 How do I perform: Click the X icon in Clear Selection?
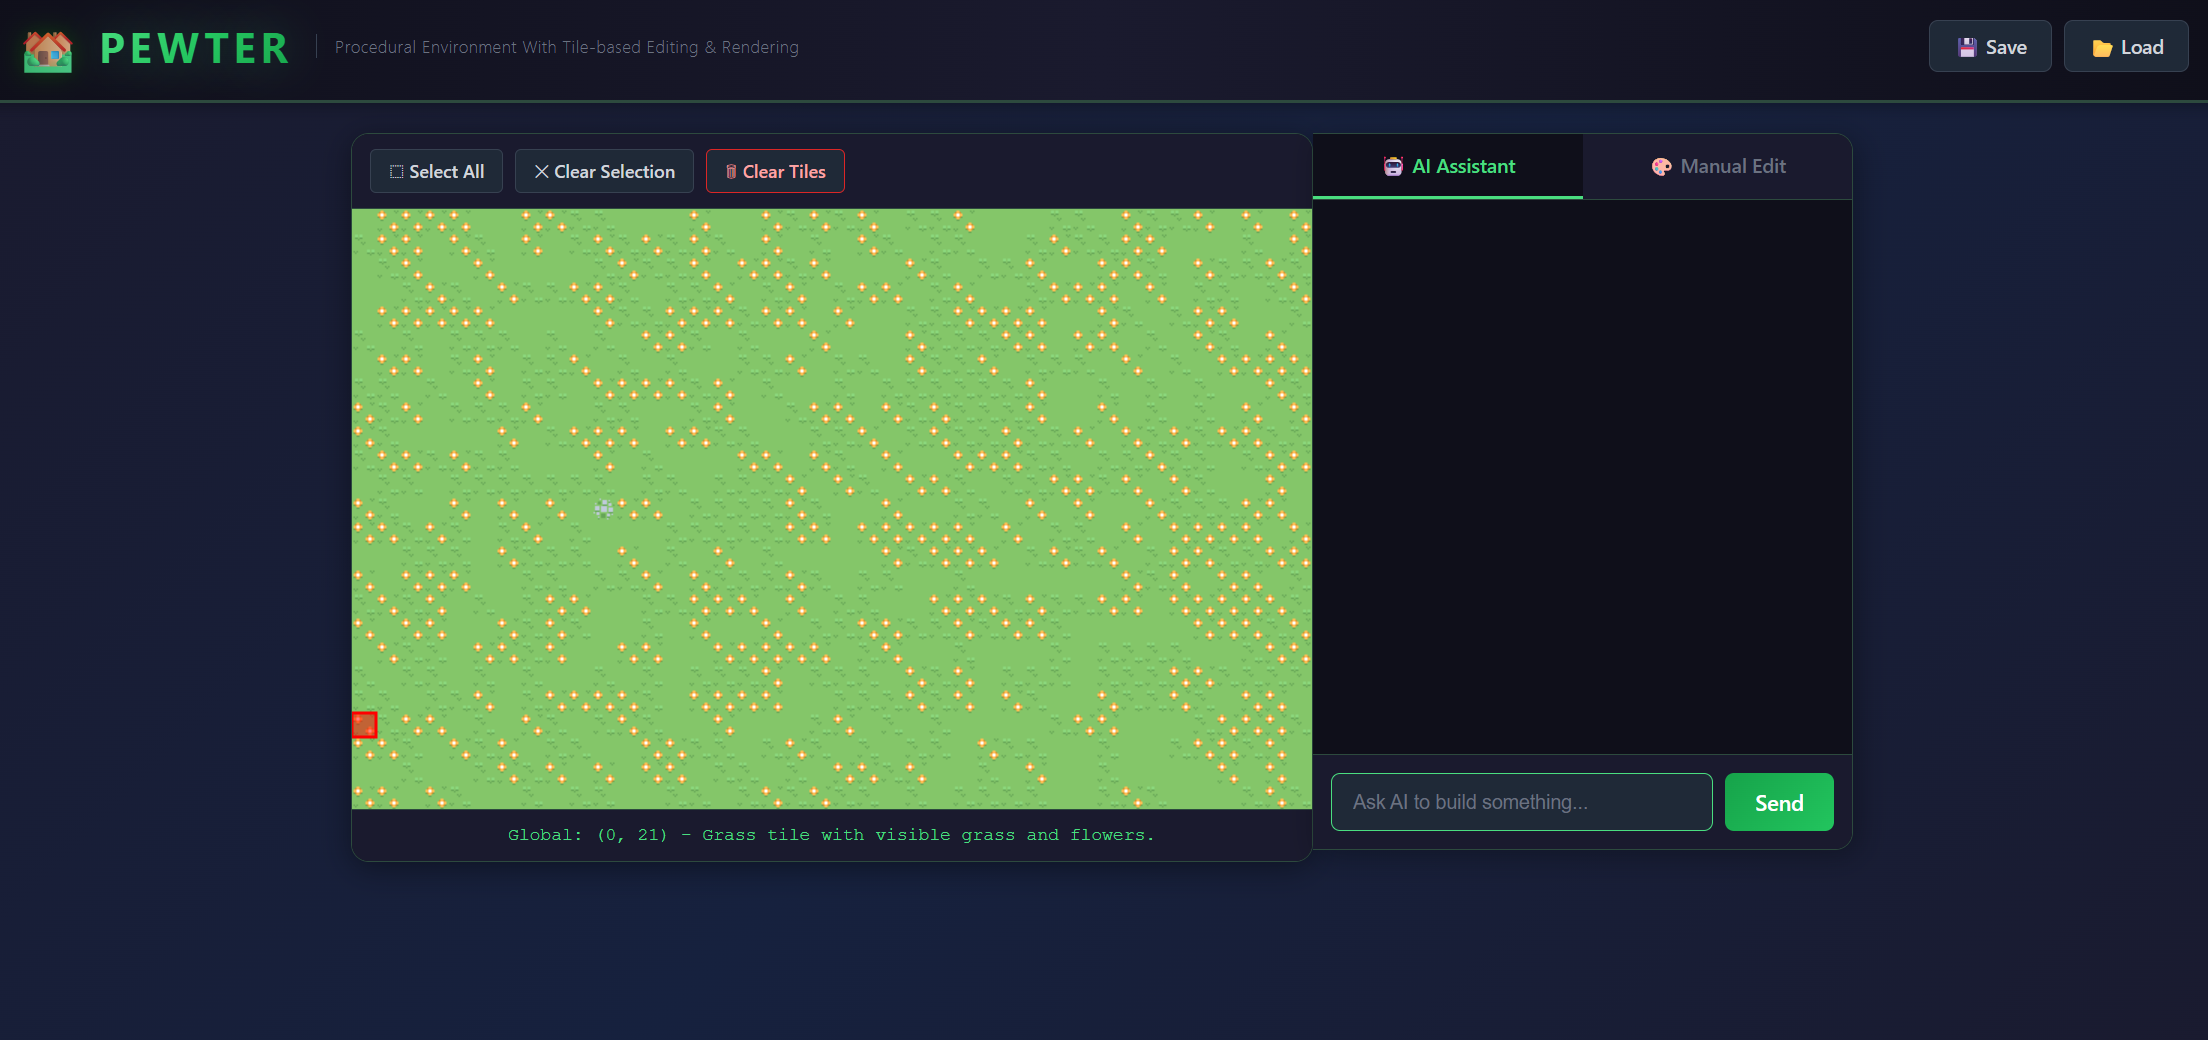540,171
